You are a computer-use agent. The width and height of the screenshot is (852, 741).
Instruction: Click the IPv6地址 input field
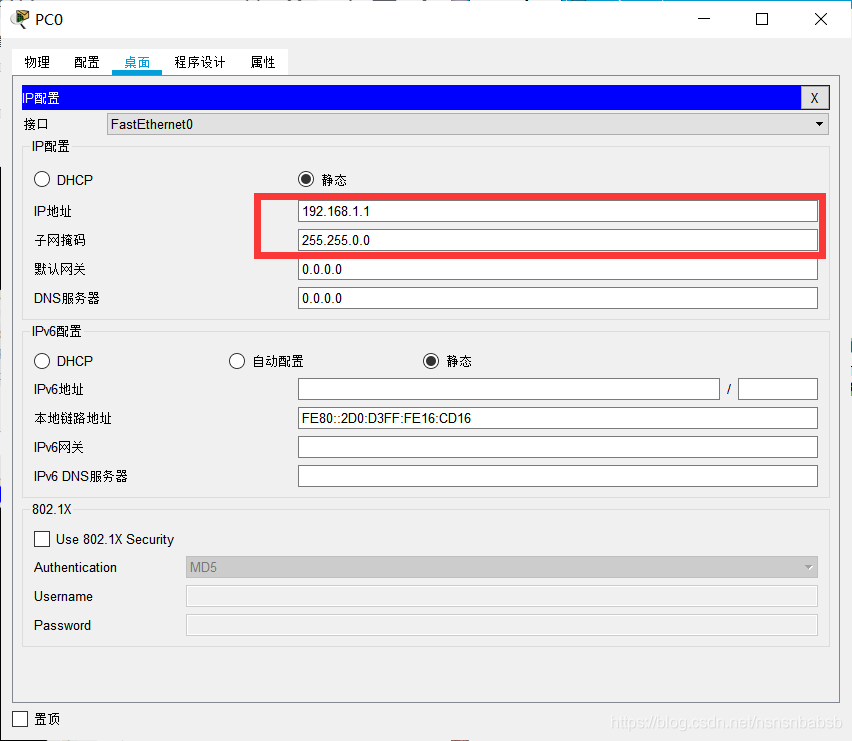coord(509,389)
